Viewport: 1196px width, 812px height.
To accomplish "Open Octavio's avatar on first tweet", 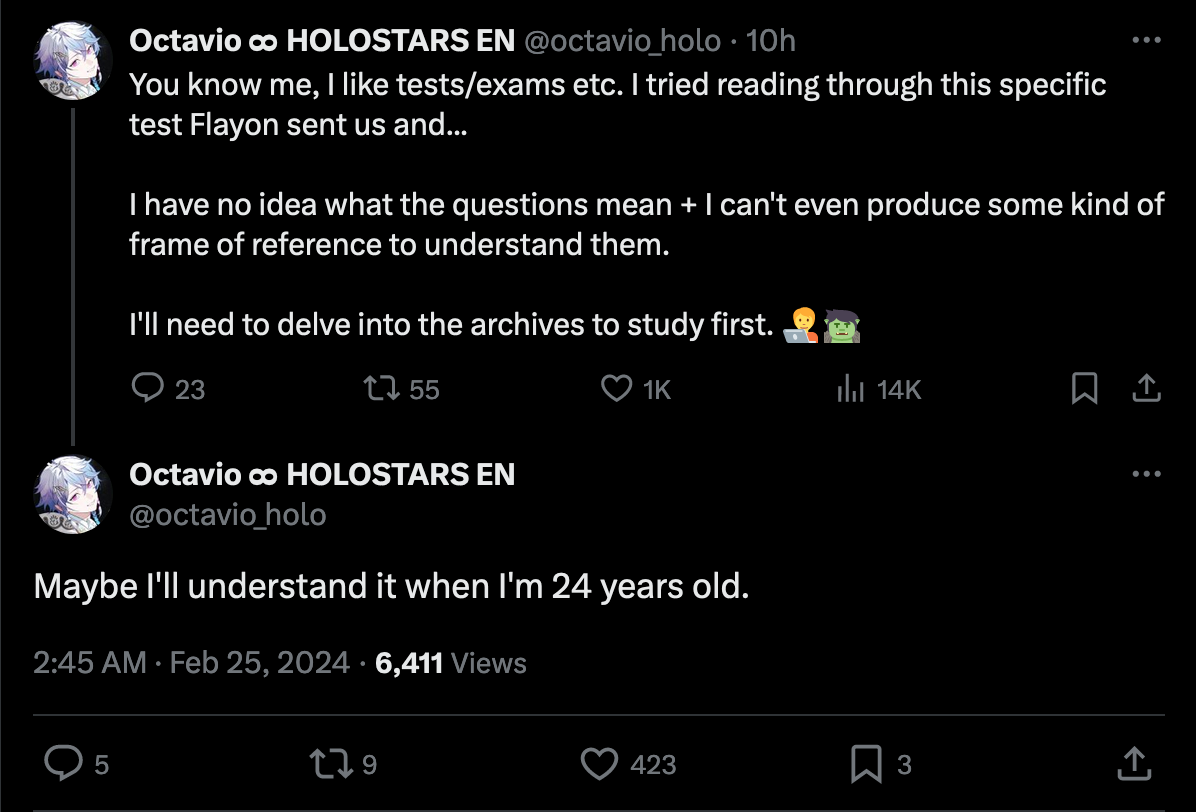I will click(73, 60).
